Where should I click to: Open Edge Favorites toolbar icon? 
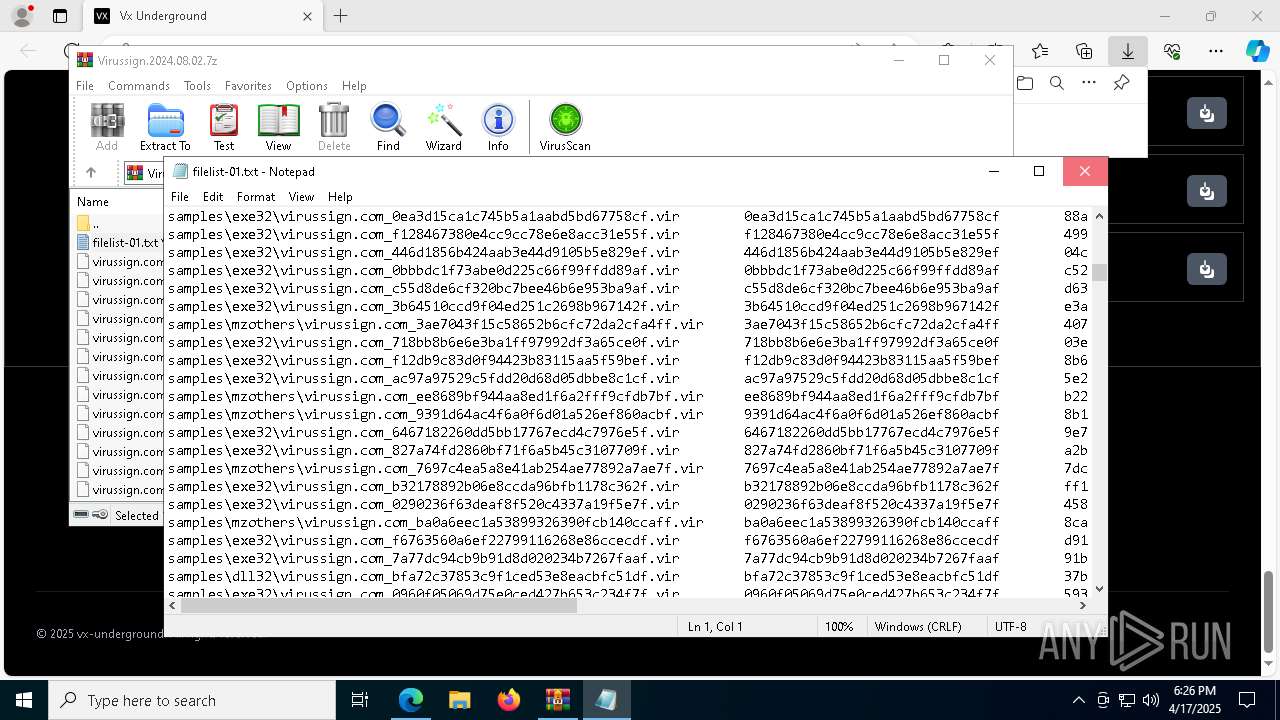(1040, 51)
